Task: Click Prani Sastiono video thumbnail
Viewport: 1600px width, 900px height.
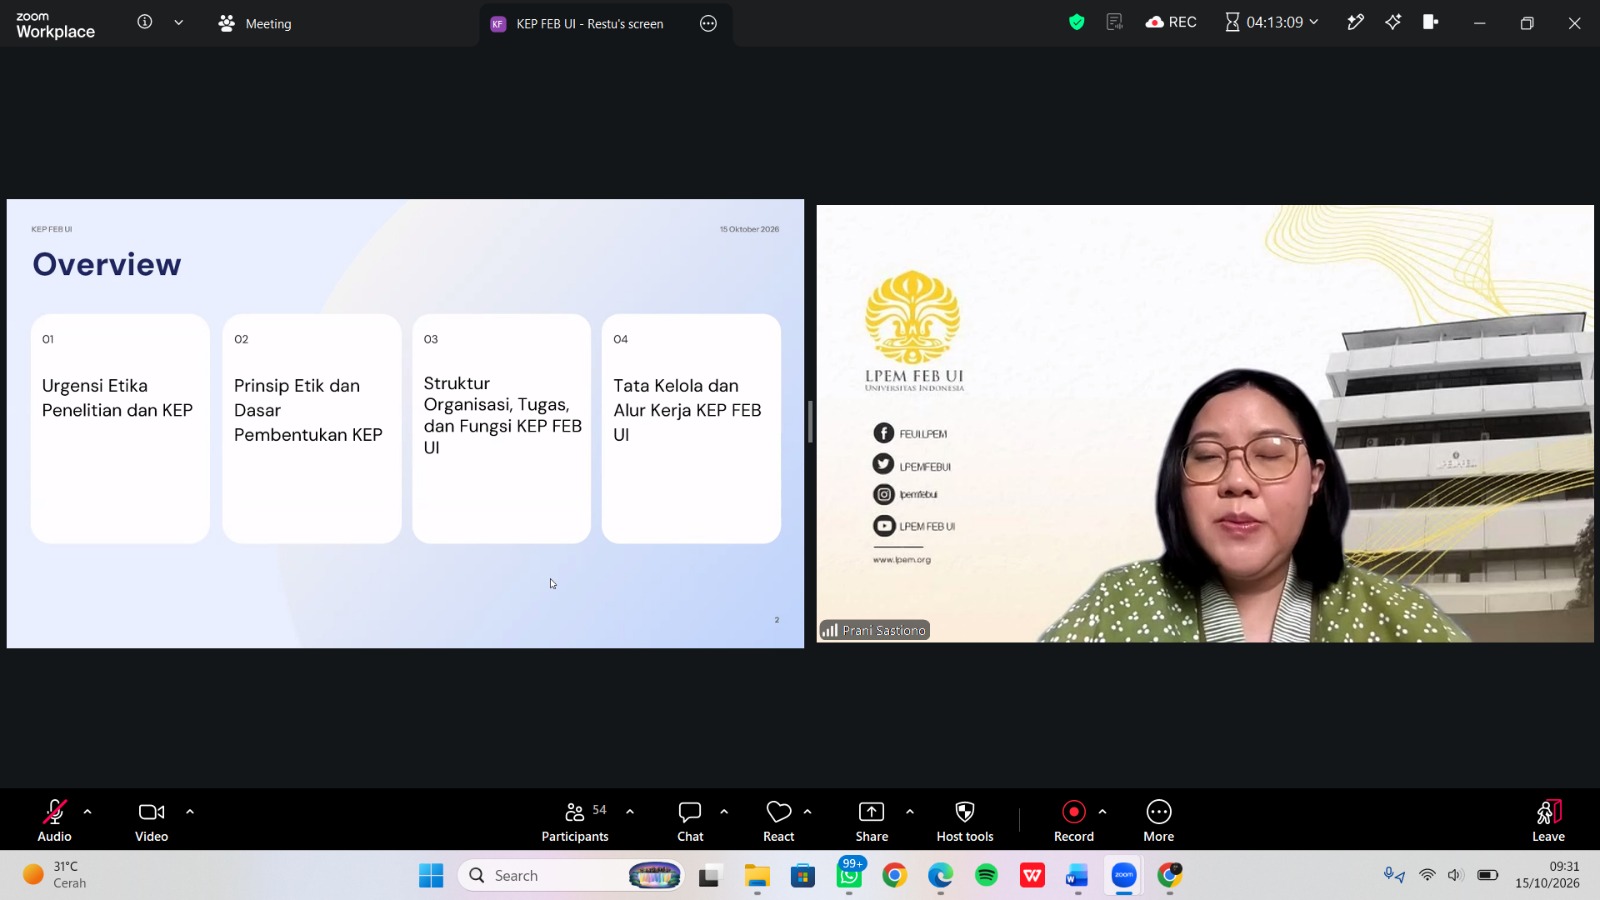Action: [x=1205, y=423]
